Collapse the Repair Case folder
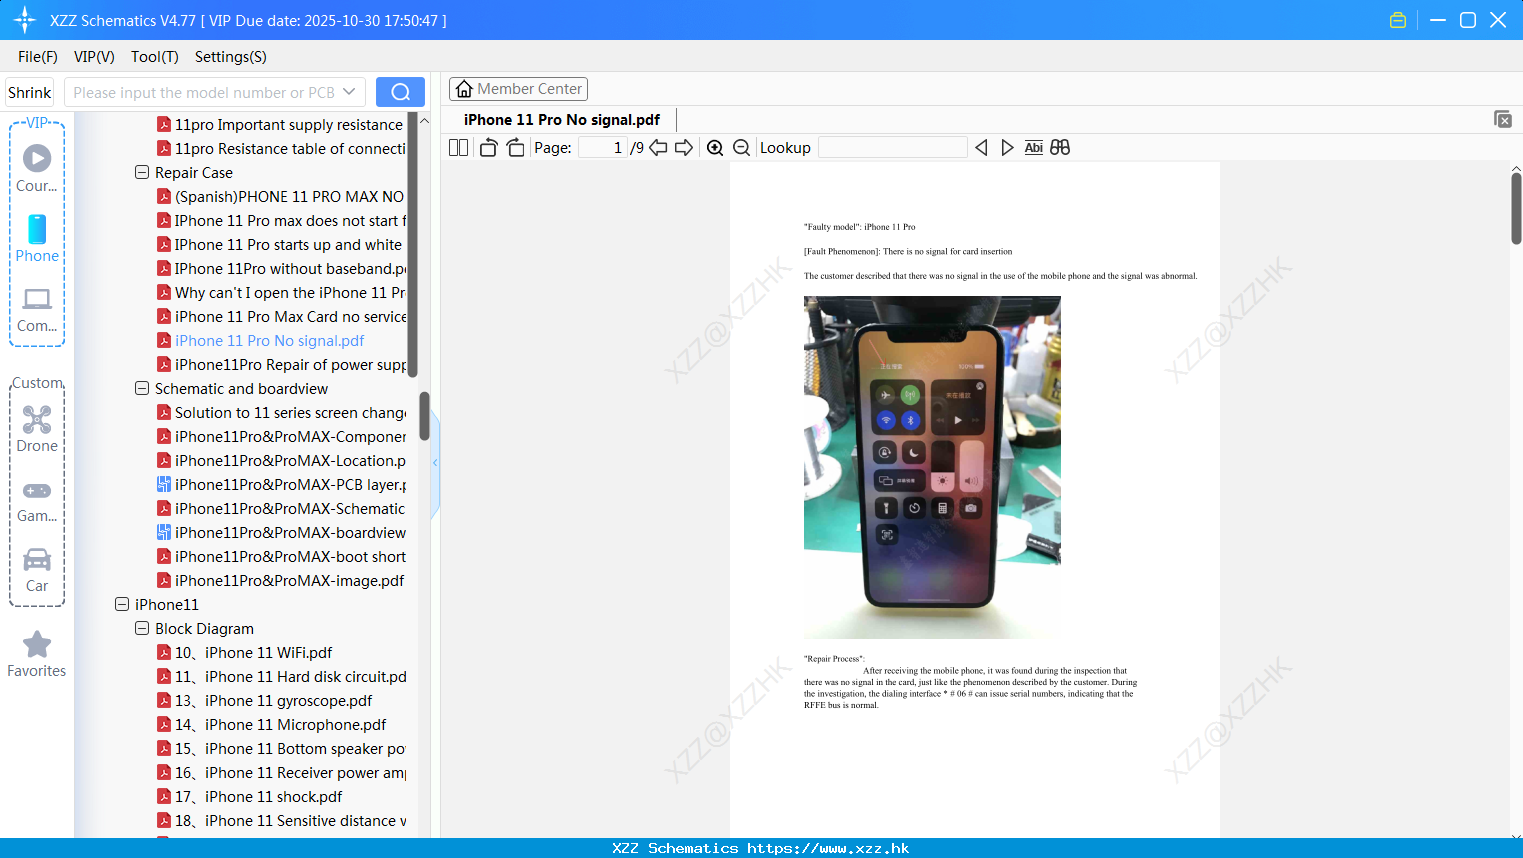Screen dimensions: 1523x858 142,172
